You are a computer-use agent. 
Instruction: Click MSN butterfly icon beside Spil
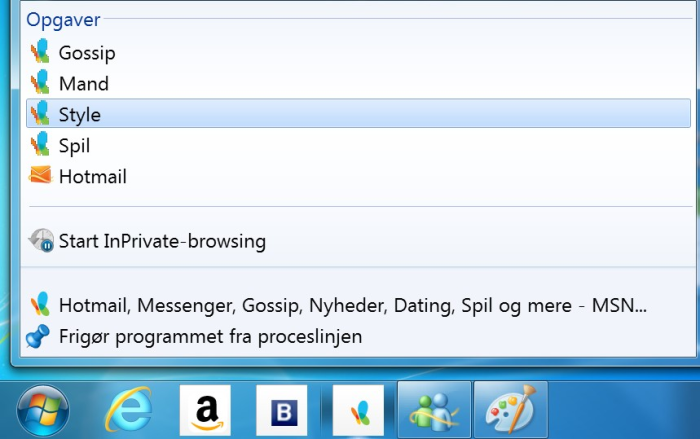[x=41, y=144]
